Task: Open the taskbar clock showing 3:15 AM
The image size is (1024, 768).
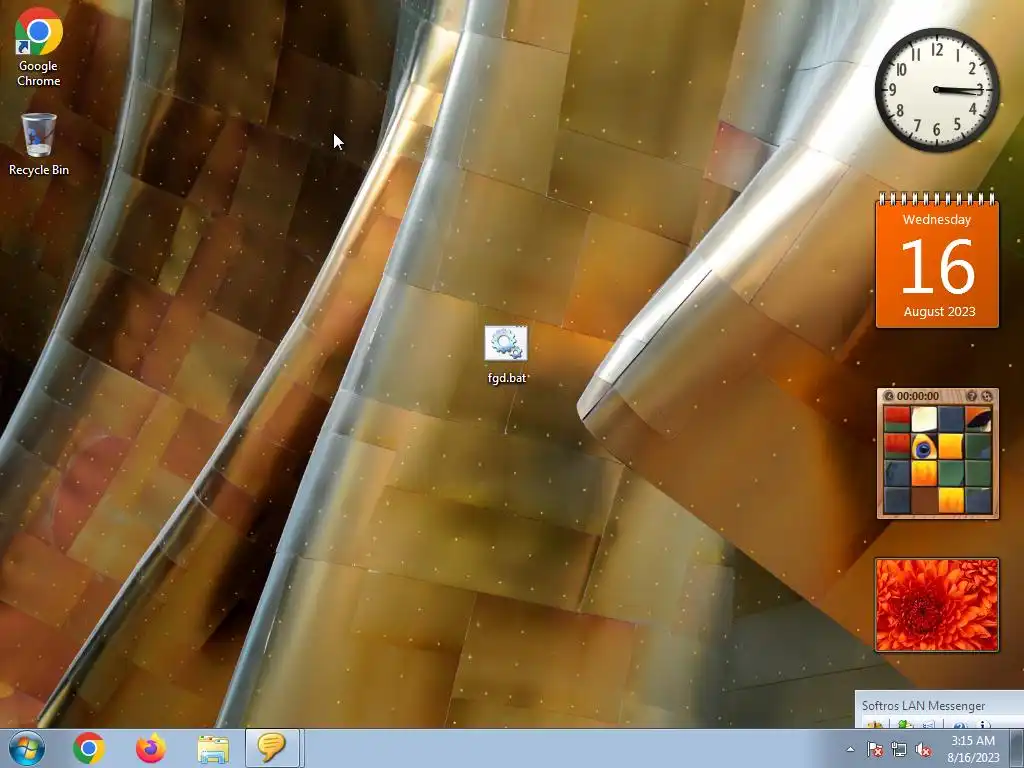Action: 973,749
